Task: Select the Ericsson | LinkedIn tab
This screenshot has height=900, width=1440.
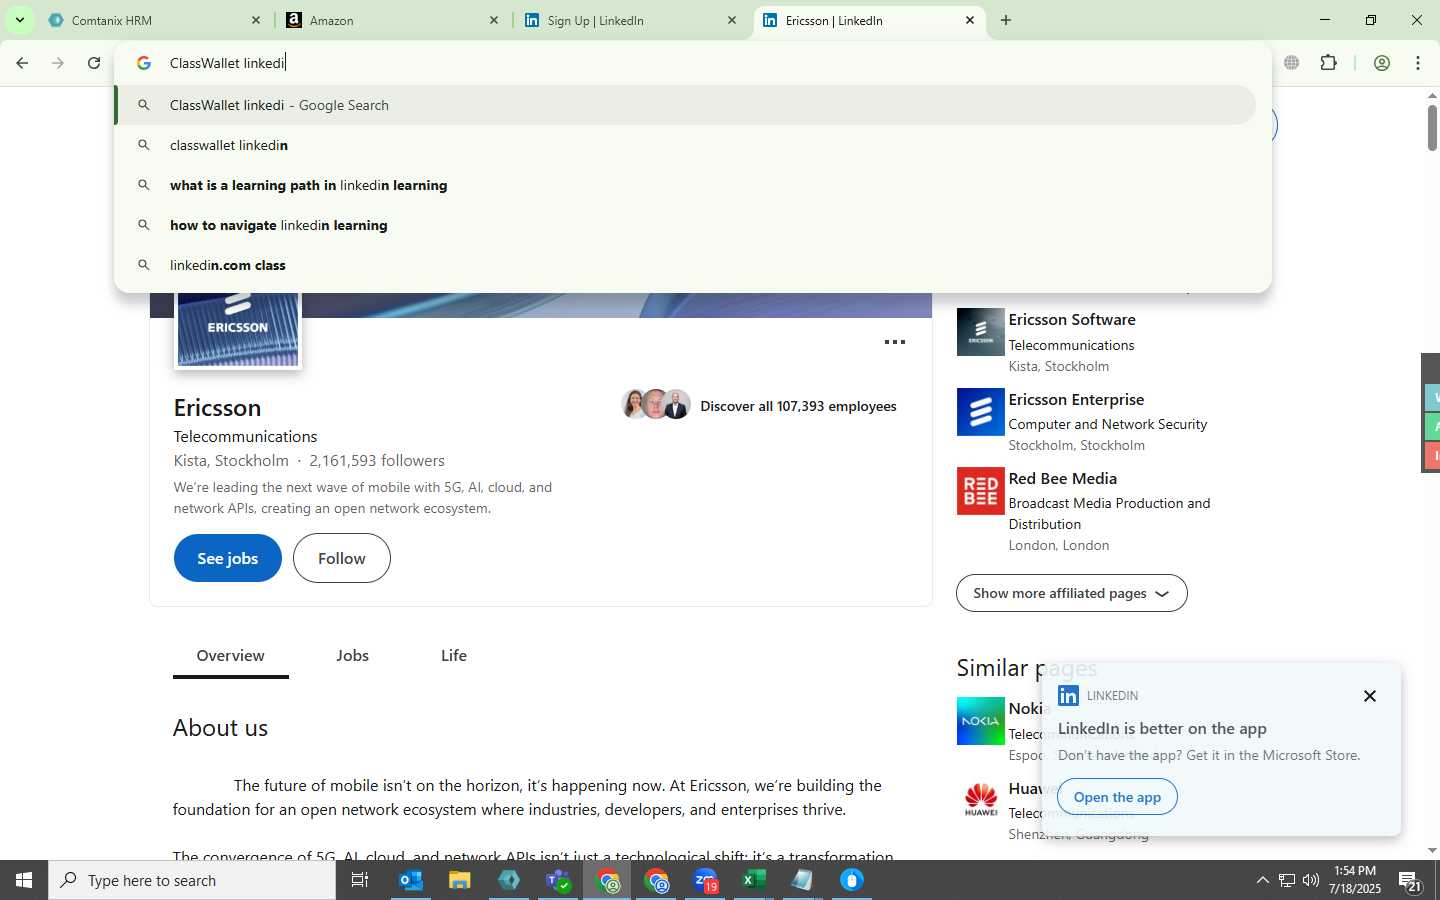Action: [x=868, y=20]
